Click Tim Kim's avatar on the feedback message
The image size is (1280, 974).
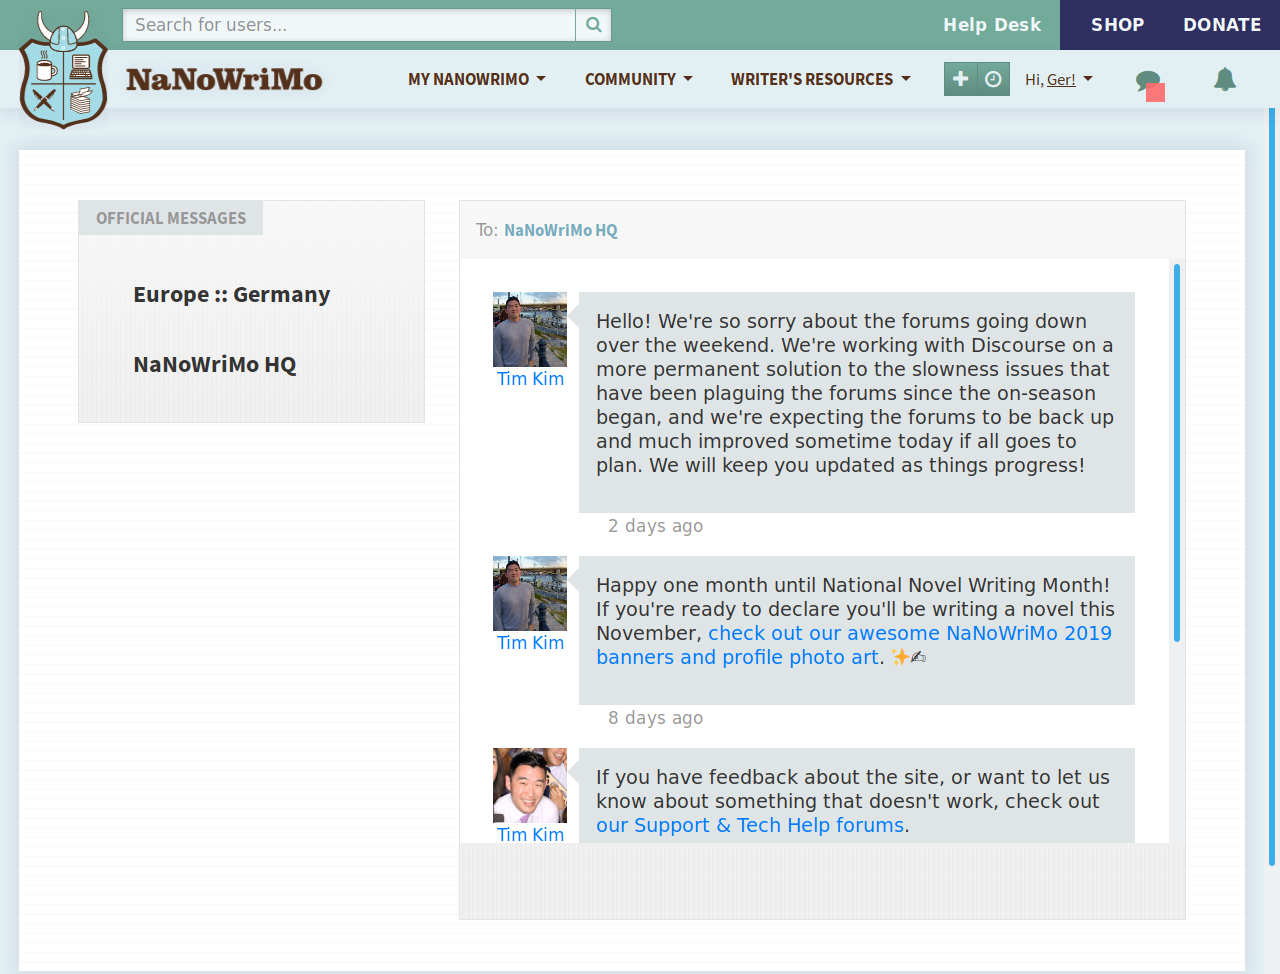coord(530,785)
